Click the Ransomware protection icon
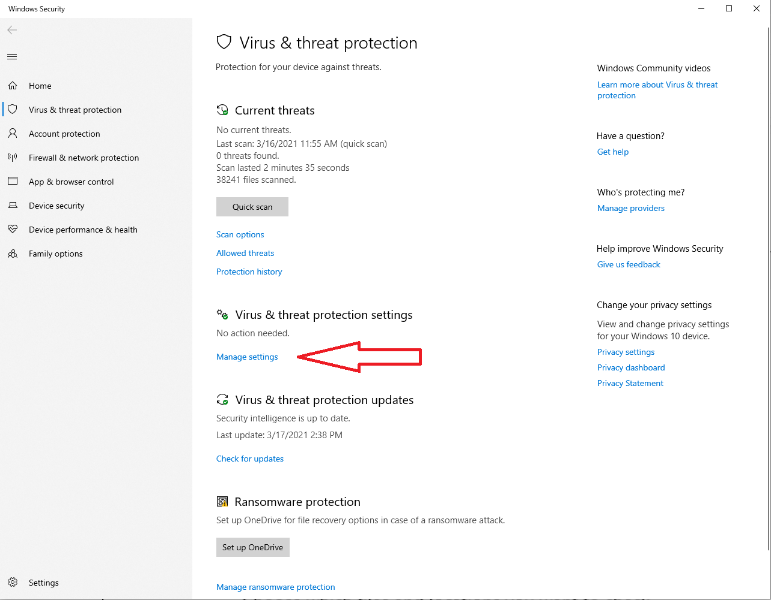 [x=222, y=502]
